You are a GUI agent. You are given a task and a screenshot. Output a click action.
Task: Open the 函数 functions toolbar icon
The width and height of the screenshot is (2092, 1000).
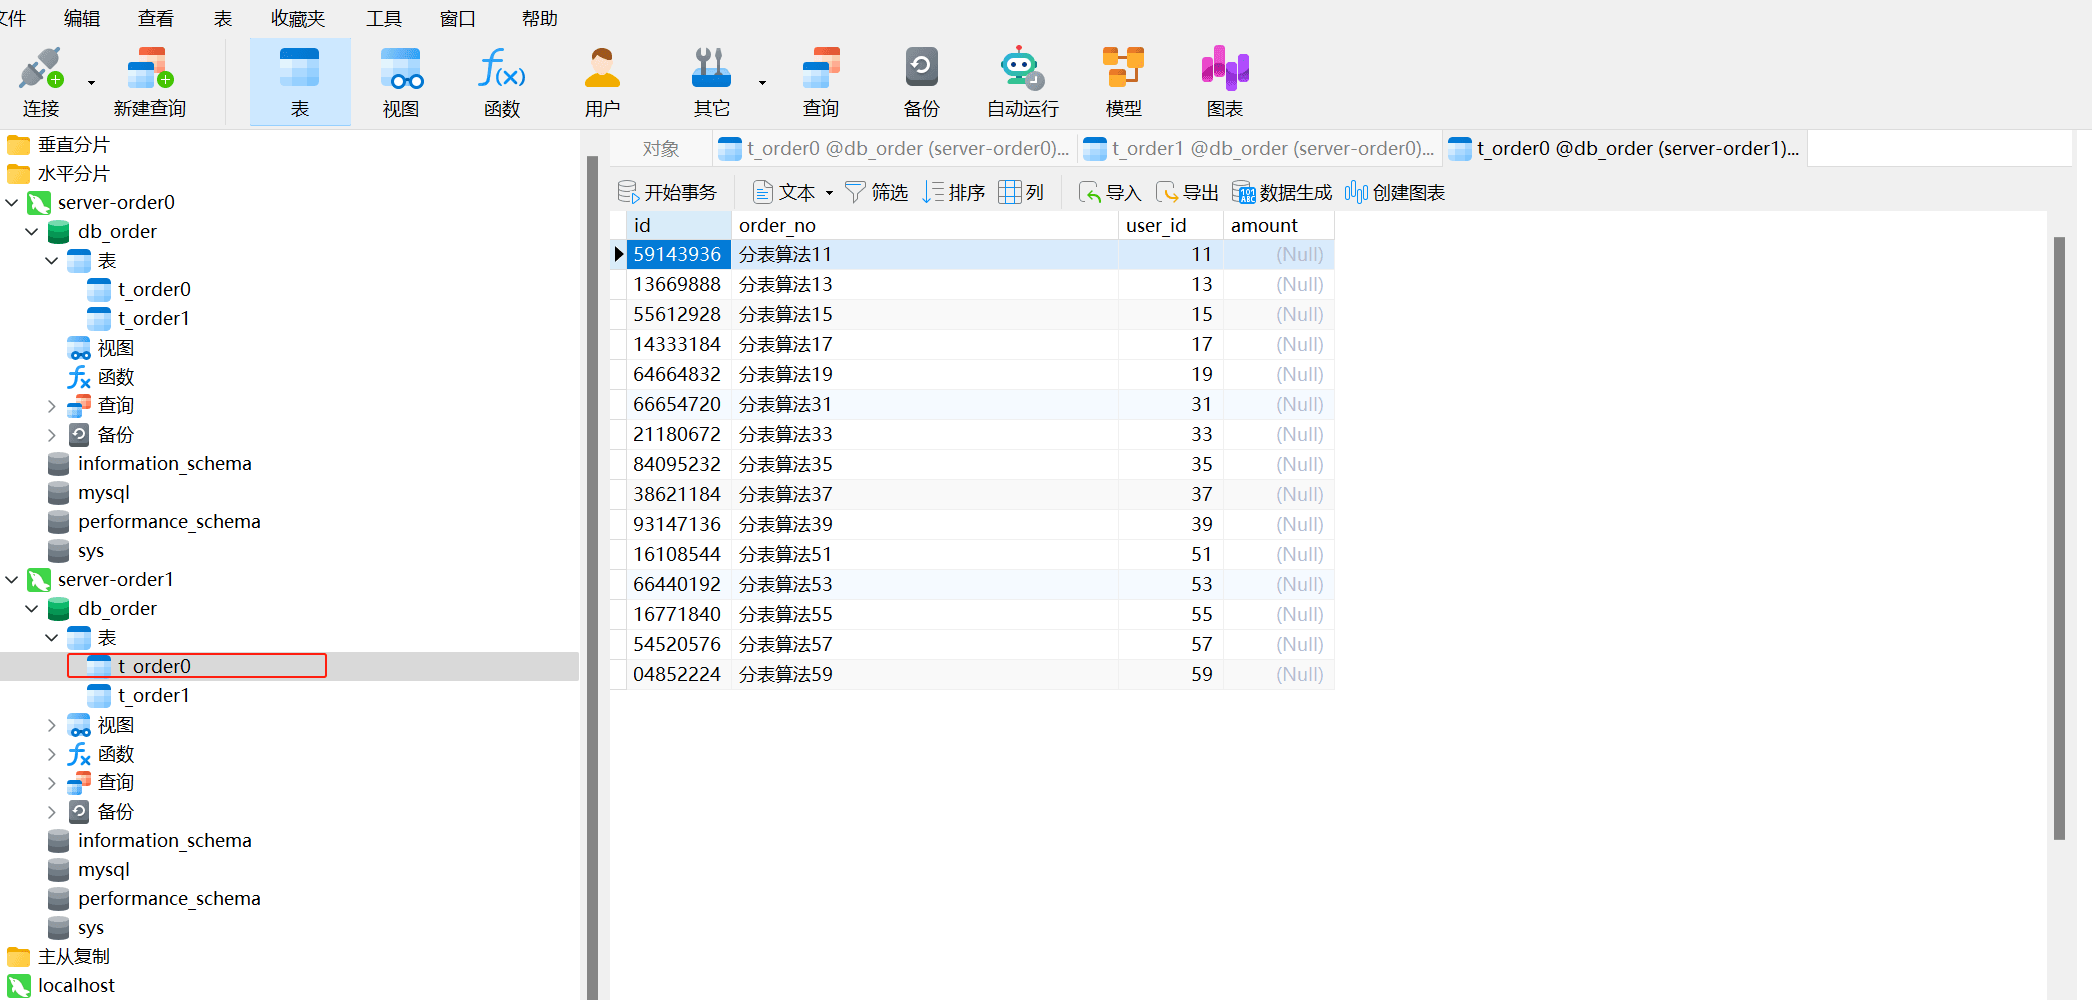click(502, 82)
